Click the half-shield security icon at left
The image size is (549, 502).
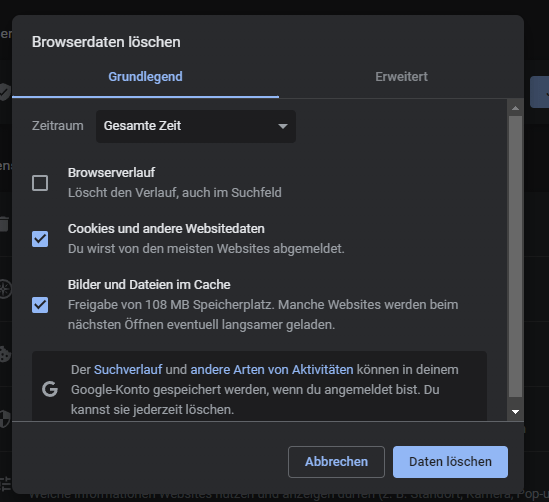[5, 419]
